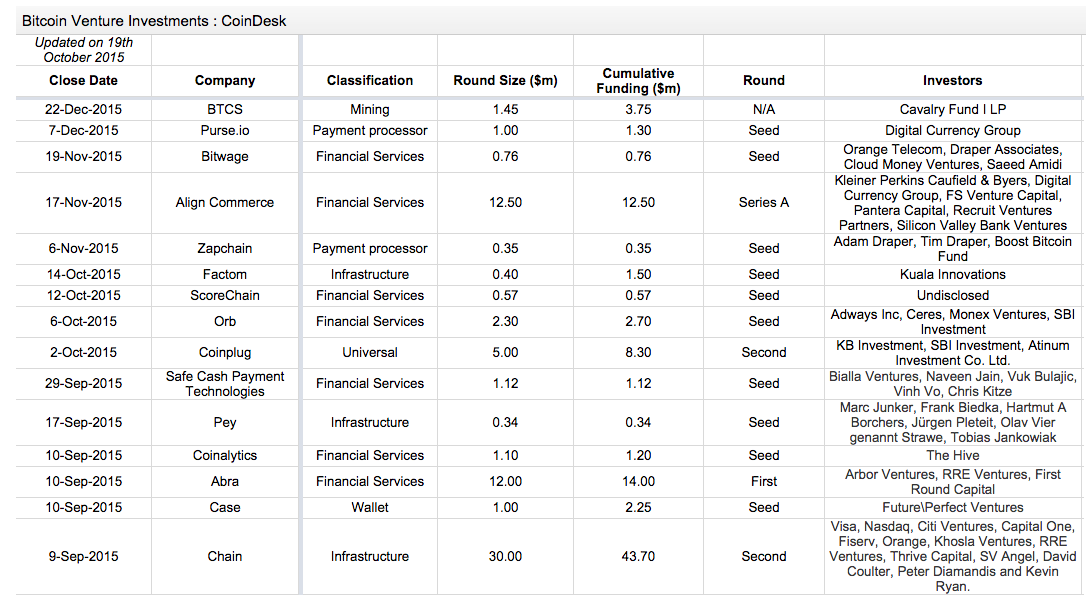Select the 'Cavalry Fund I LP' investor cell
The width and height of the screenshot is (1086, 595).
coord(953,109)
